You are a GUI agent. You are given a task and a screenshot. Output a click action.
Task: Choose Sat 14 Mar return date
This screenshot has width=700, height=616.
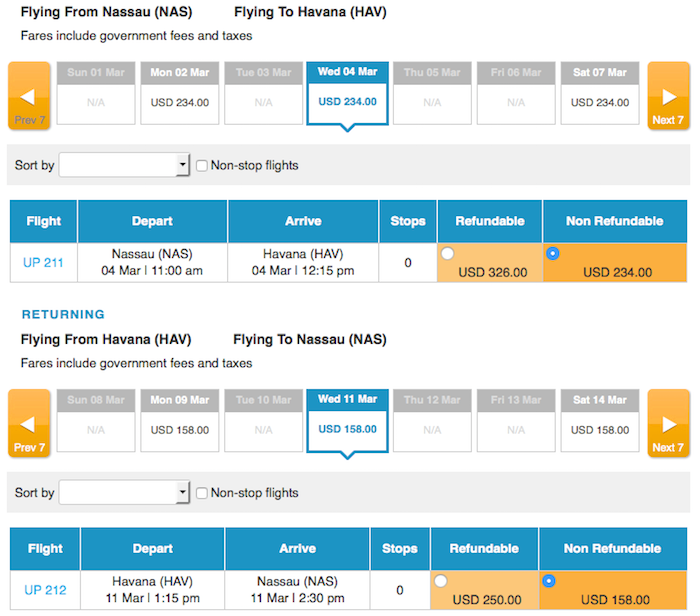[x=600, y=420]
